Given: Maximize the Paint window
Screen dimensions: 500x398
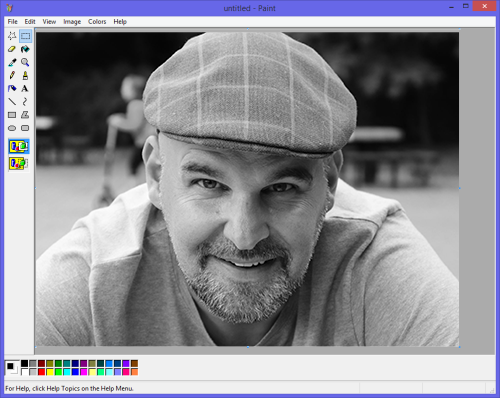Looking at the screenshot, I should tap(466, 6).
